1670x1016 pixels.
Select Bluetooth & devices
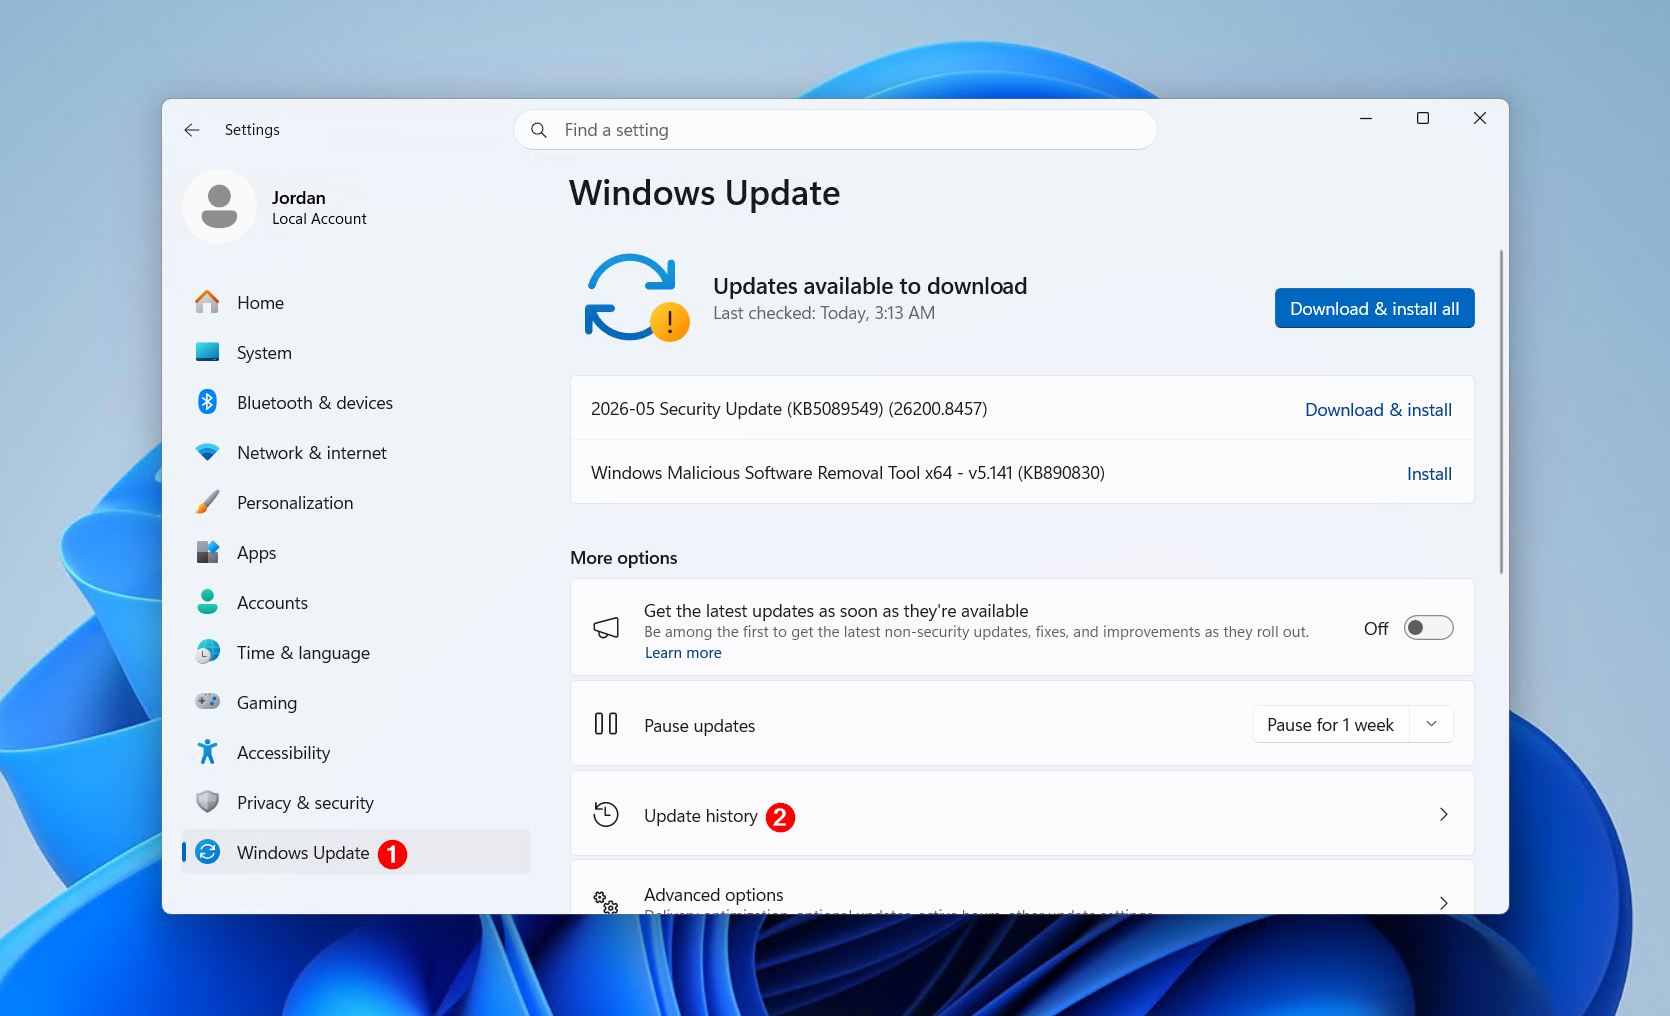pos(355,402)
